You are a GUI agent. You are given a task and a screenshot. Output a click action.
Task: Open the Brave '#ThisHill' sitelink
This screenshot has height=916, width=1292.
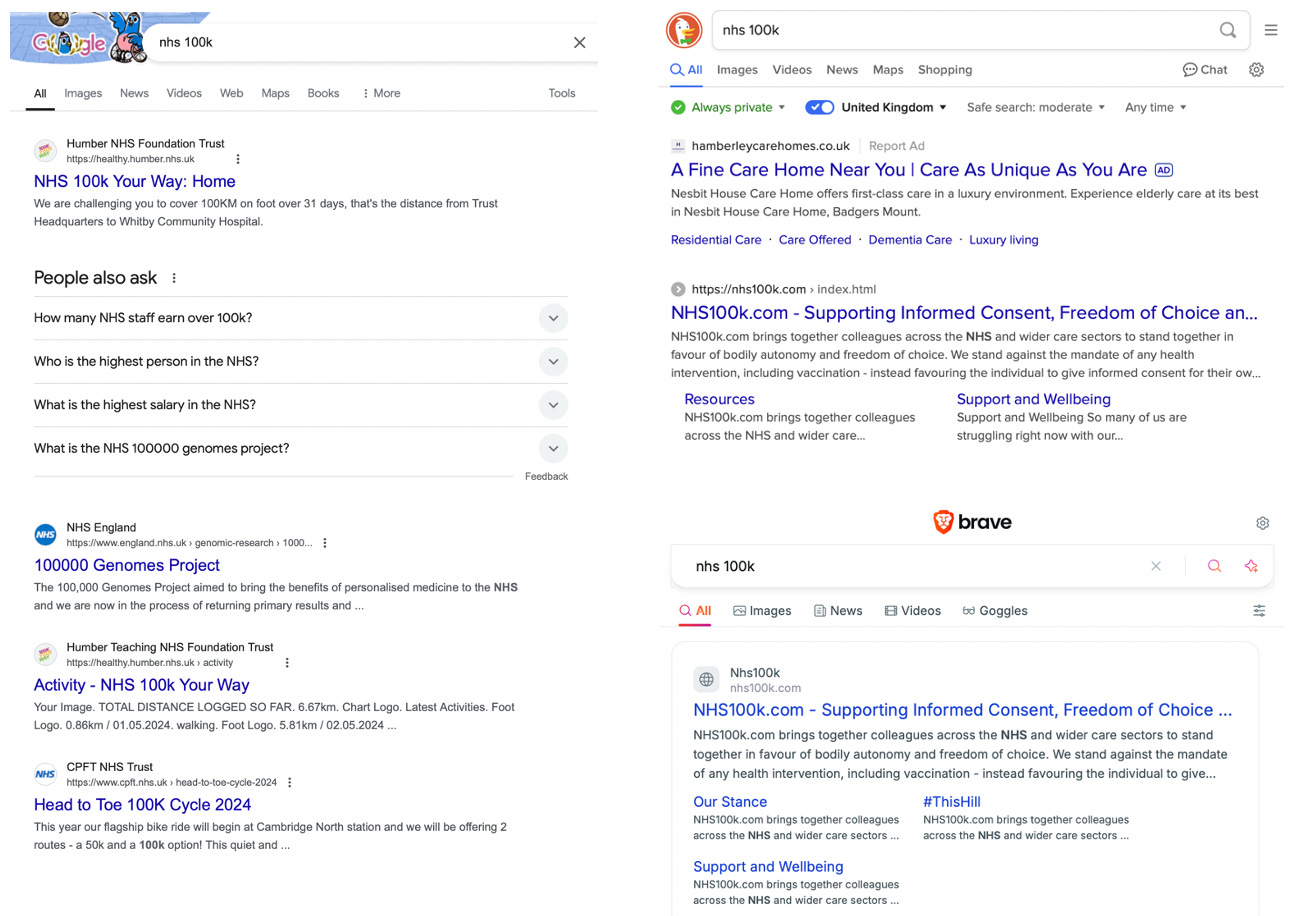952,802
